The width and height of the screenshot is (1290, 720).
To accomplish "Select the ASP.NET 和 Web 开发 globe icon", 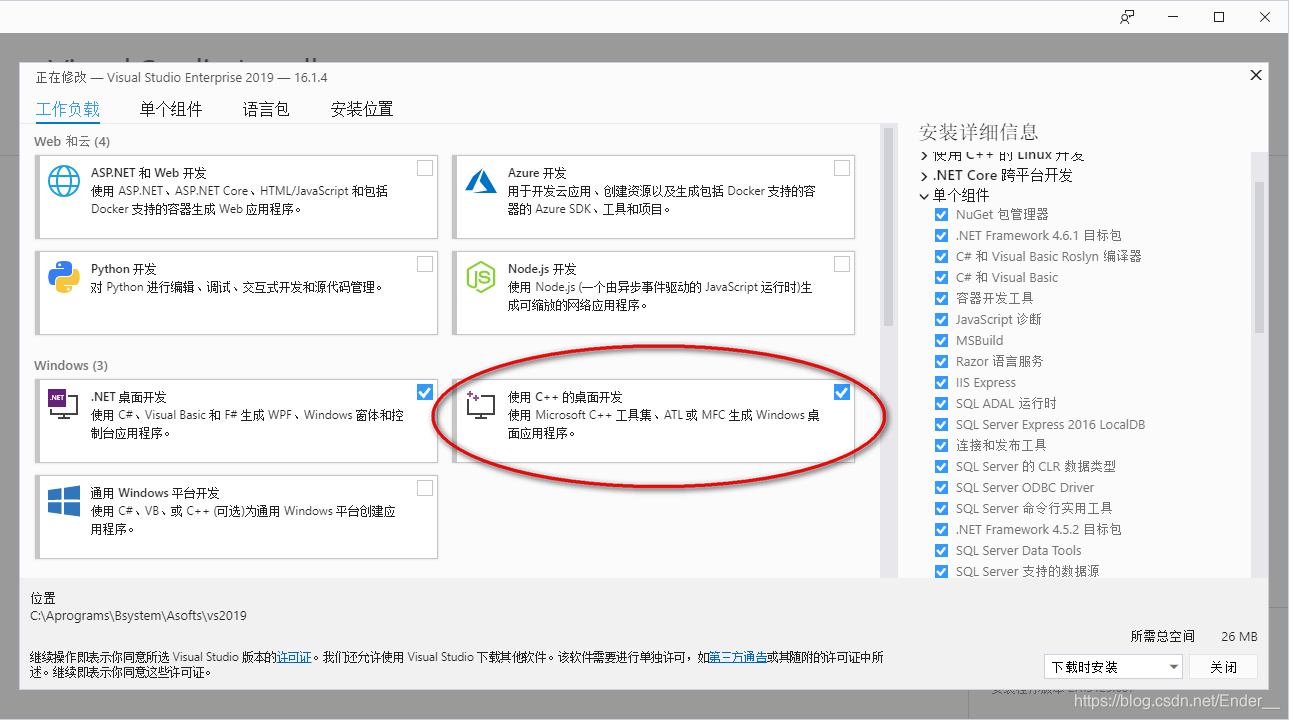I will click(64, 180).
